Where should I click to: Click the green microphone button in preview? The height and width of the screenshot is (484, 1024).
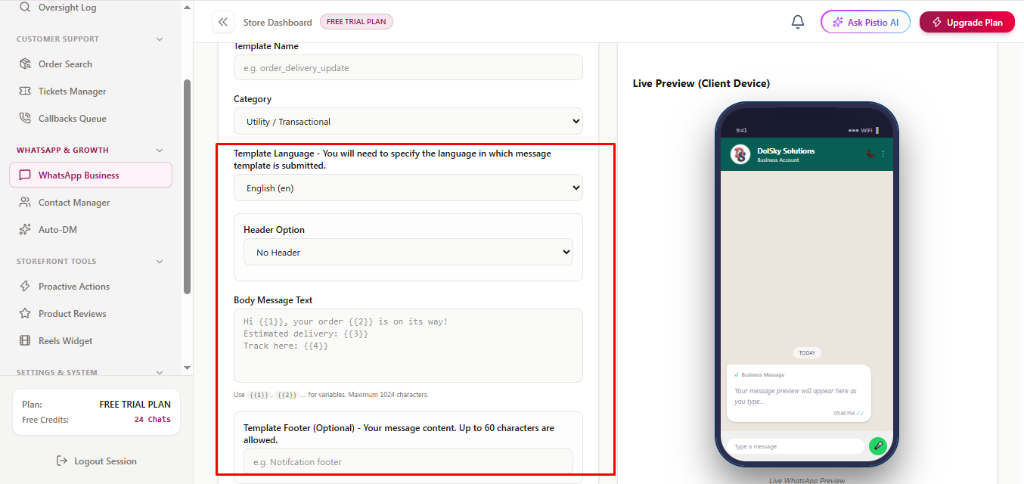coord(878,446)
